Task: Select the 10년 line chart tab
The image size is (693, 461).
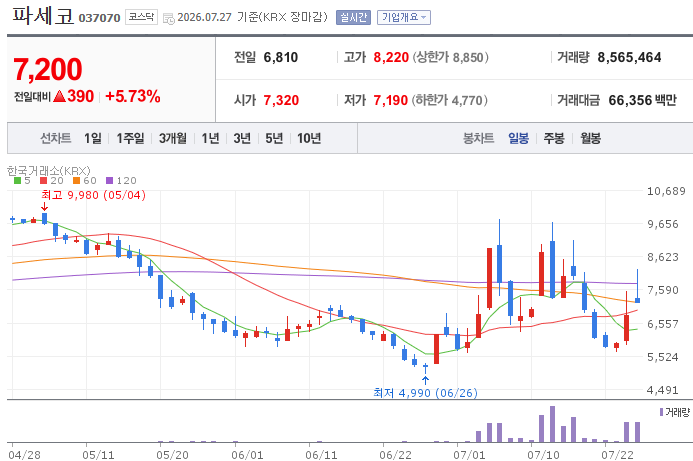Action: [309, 138]
